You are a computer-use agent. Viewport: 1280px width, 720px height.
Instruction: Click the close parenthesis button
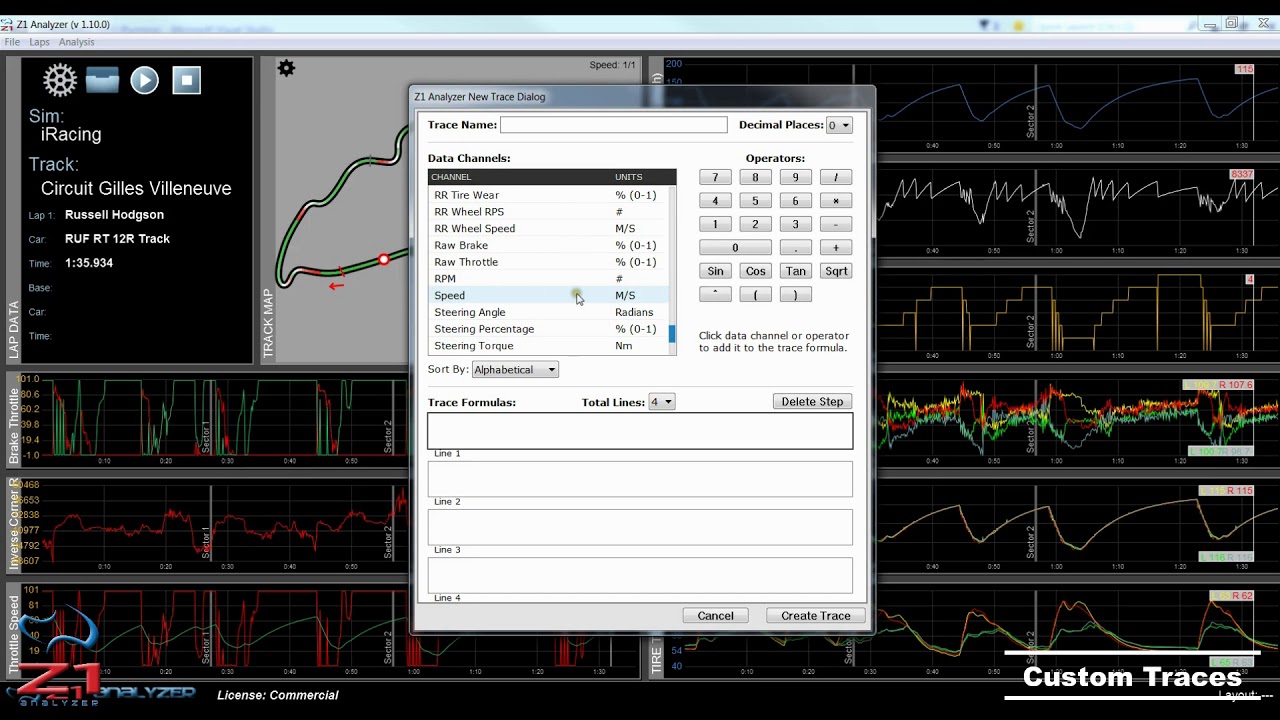pos(795,294)
